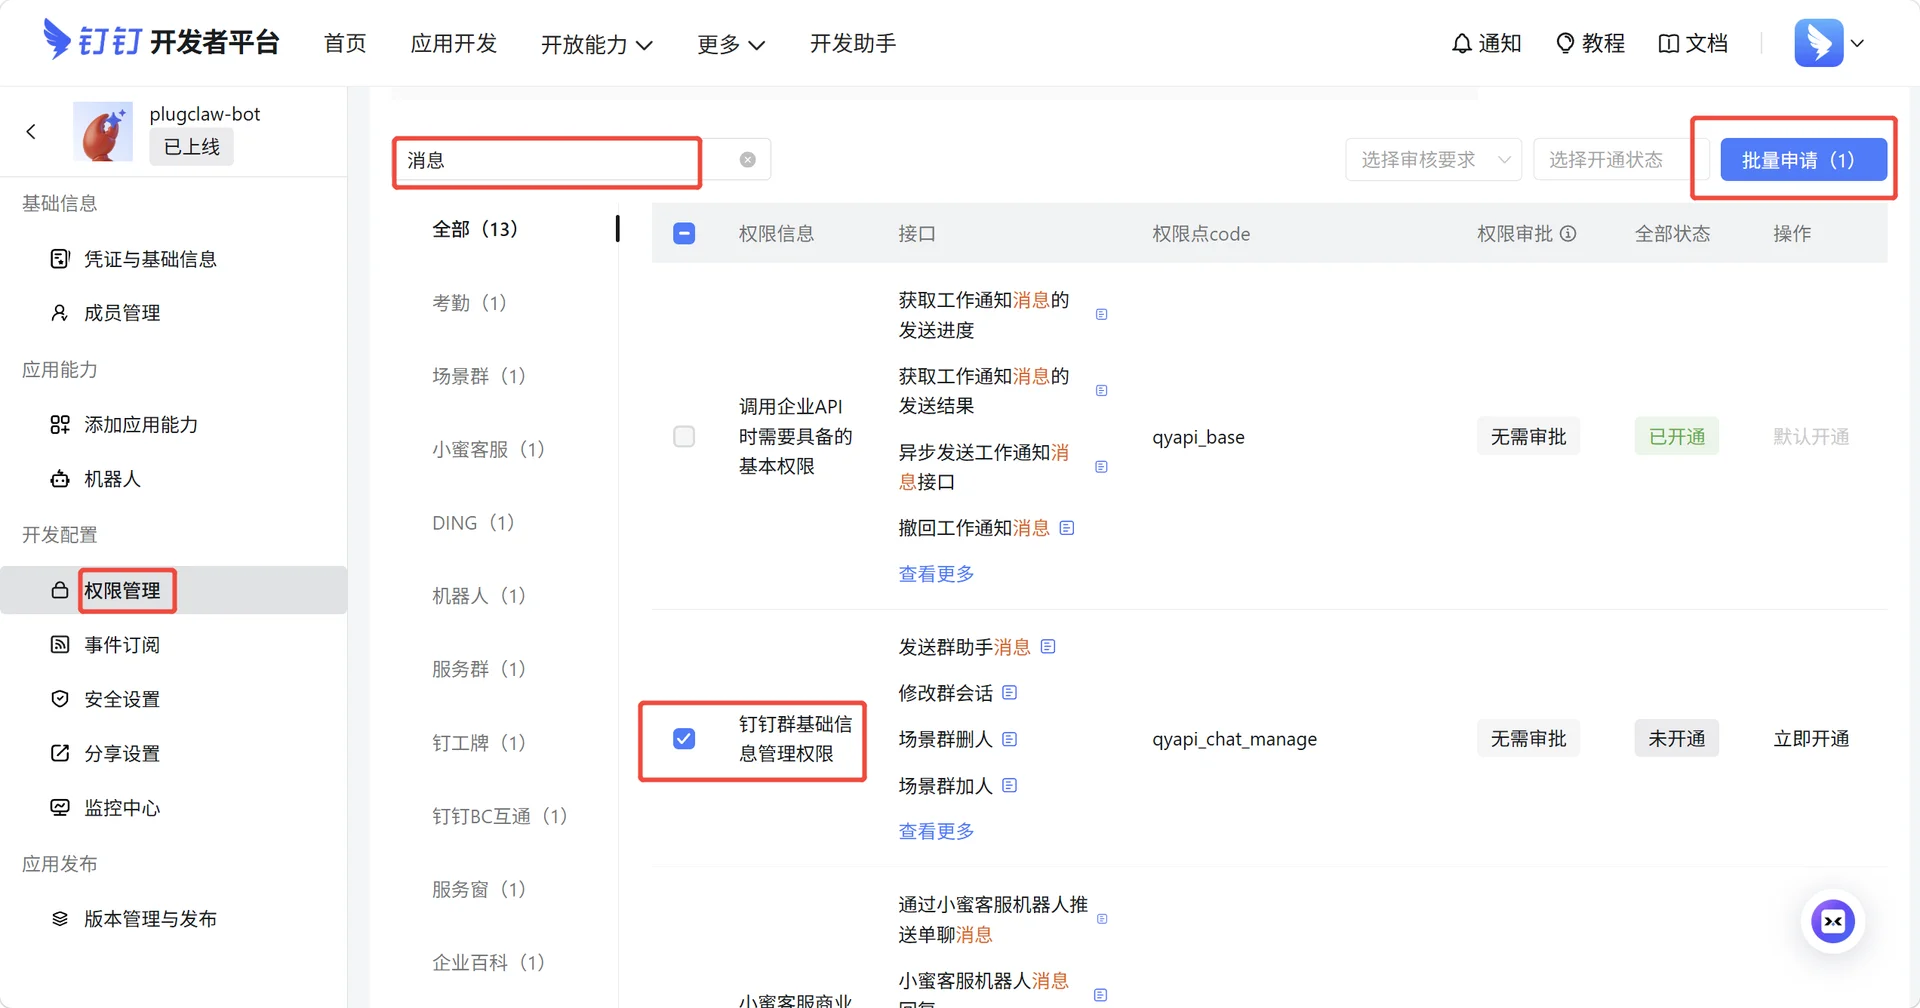
Task: Clear the search field with x icon
Action: click(748, 160)
